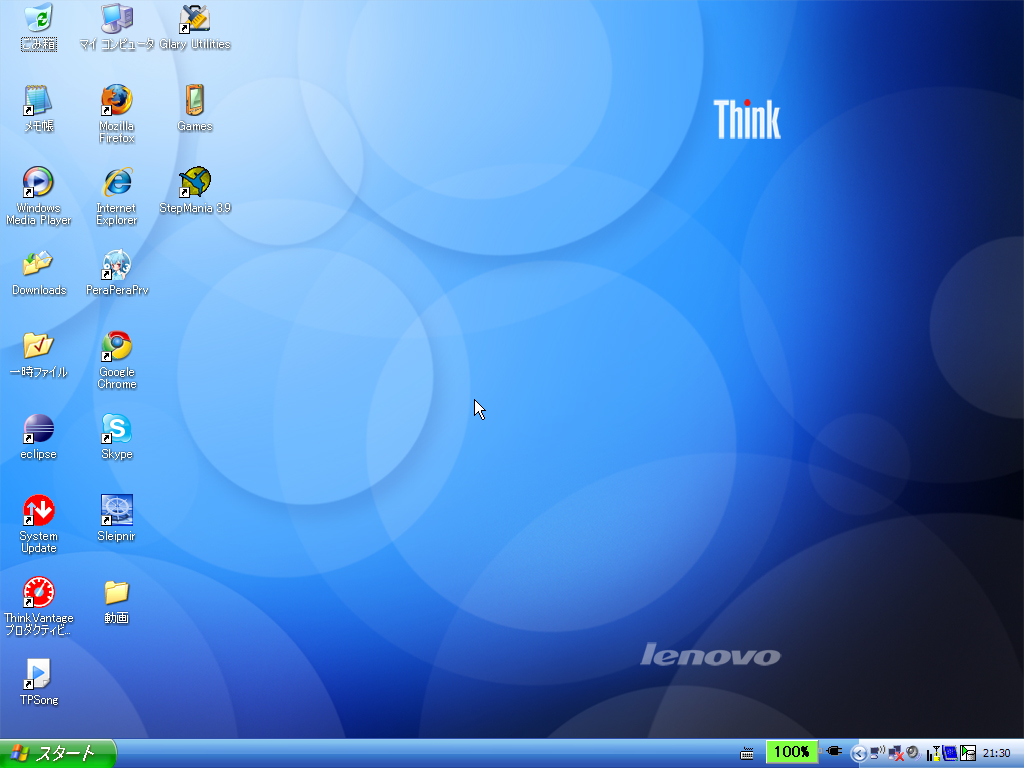The height and width of the screenshot is (768, 1024).
Task: Open the Start (スタート) menu
Action: [x=57, y=754]
